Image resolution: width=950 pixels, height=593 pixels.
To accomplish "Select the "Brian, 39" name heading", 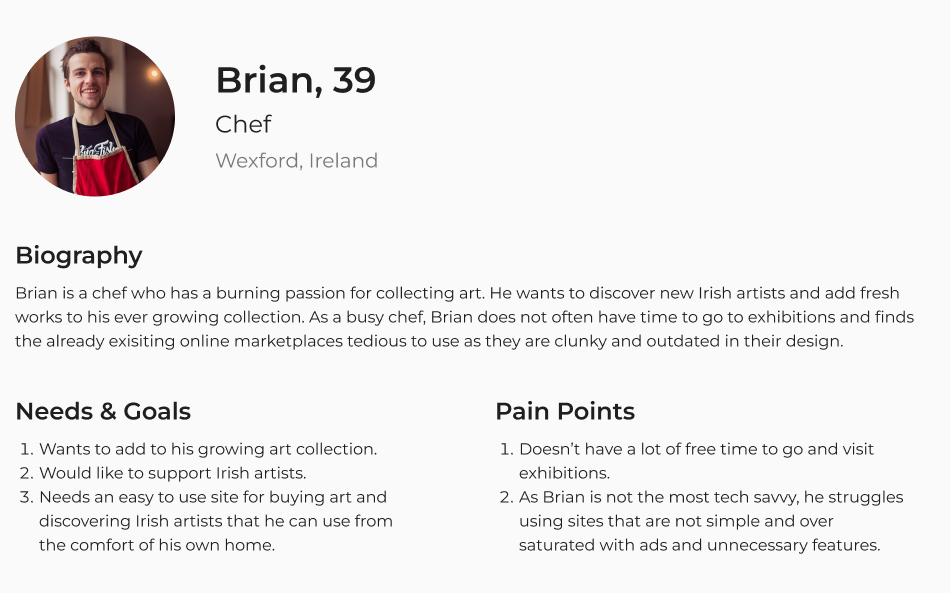I will 296,80.
